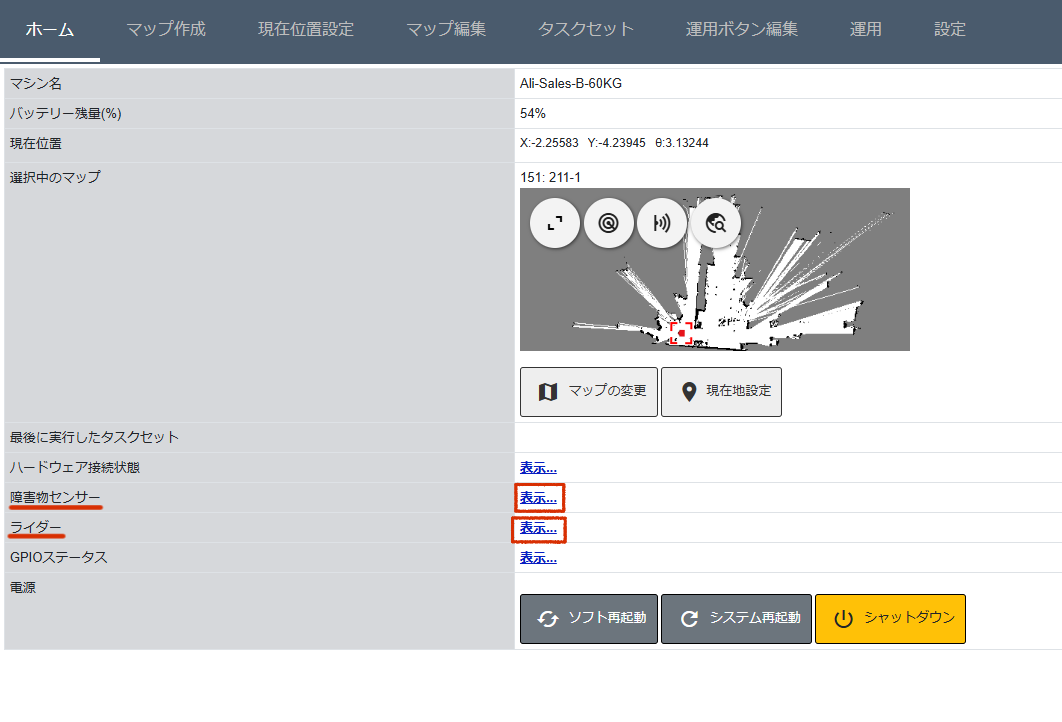Click the システム再起動 button
The image size is (1062, 722).
click(736, 618)
